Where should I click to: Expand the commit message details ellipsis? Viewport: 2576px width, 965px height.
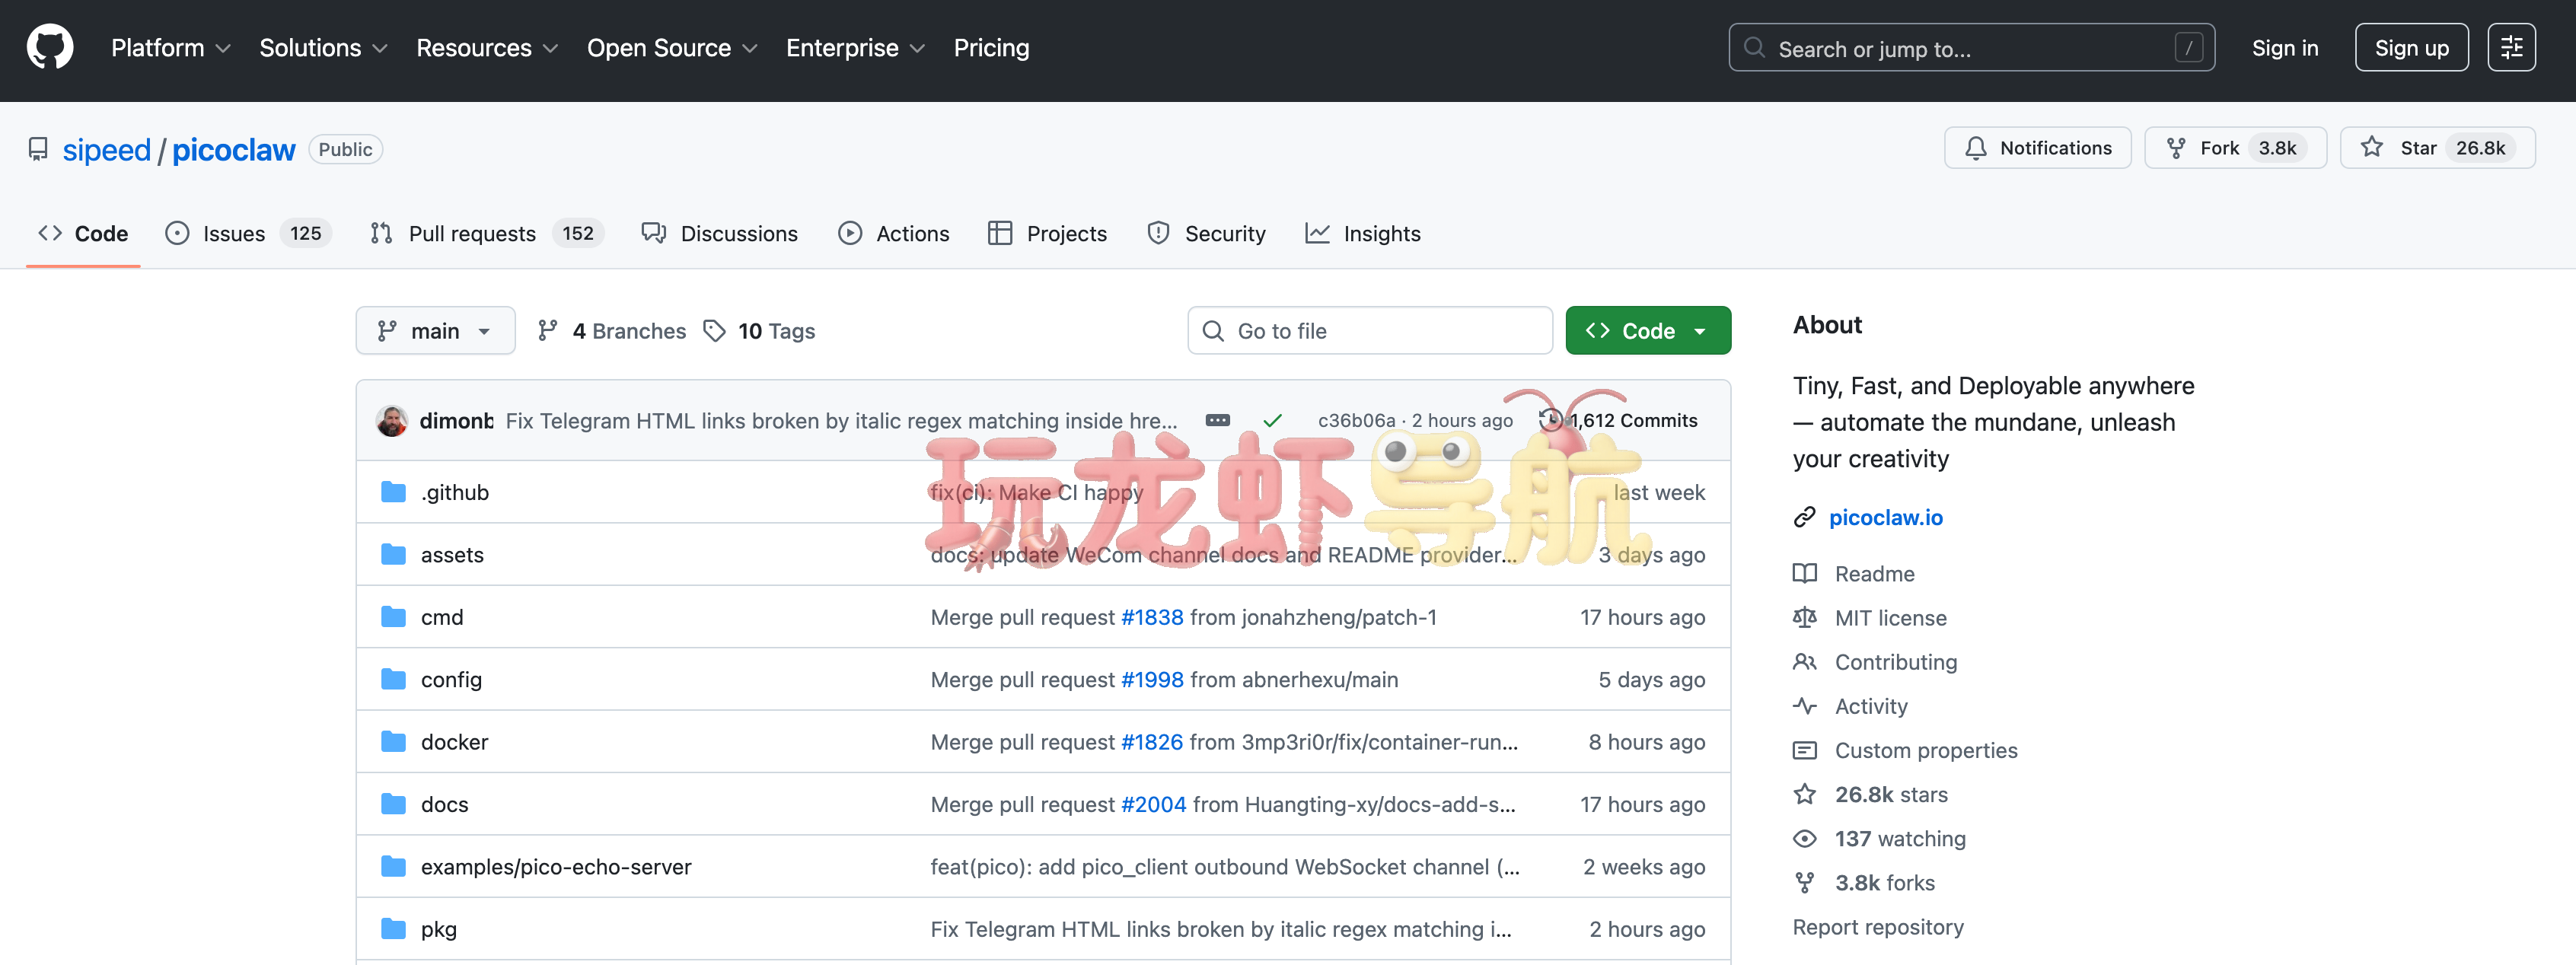tap(1217, 421)
